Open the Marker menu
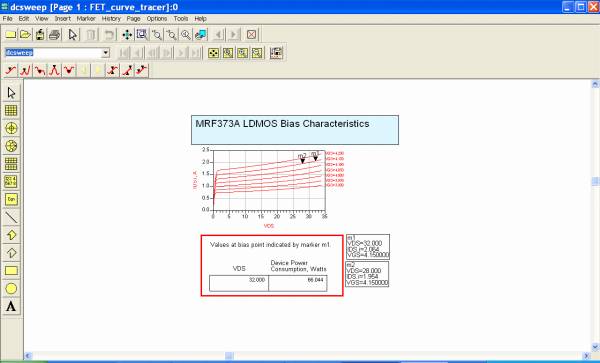Image resolution: width=600 pixels, height=363 pixels. click(x=86, y=18)
